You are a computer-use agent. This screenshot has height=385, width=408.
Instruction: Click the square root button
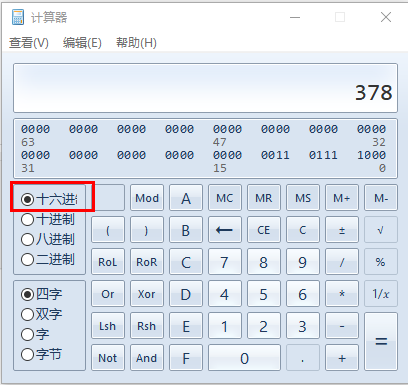381,230
